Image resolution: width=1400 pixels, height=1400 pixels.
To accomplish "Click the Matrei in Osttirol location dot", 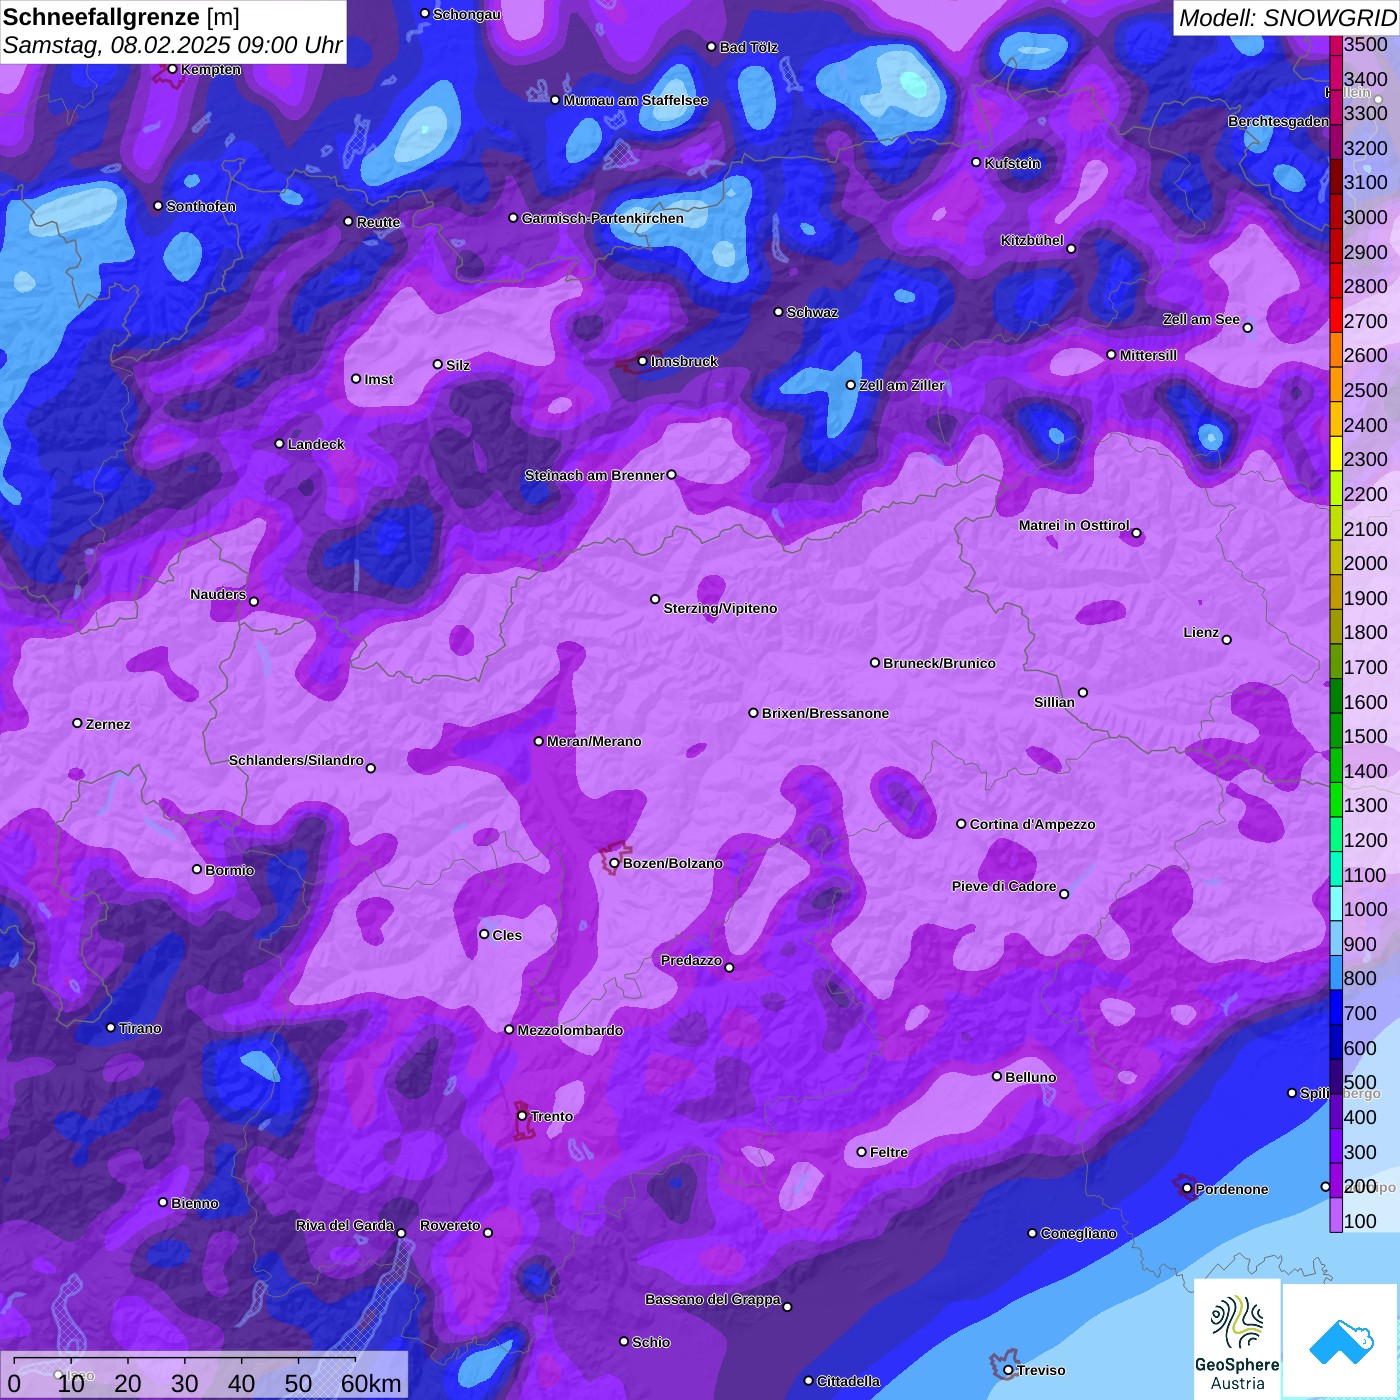I will click(1136, 533).
